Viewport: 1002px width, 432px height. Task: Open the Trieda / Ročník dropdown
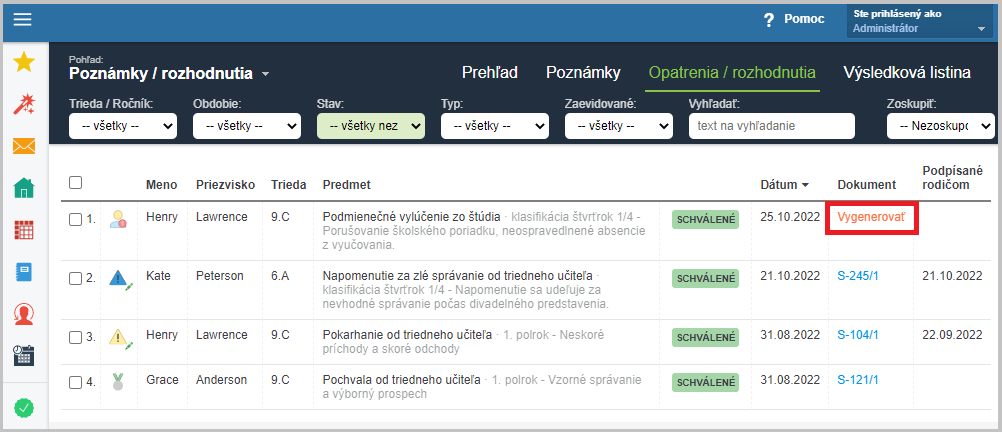click(x=123, y=126)
